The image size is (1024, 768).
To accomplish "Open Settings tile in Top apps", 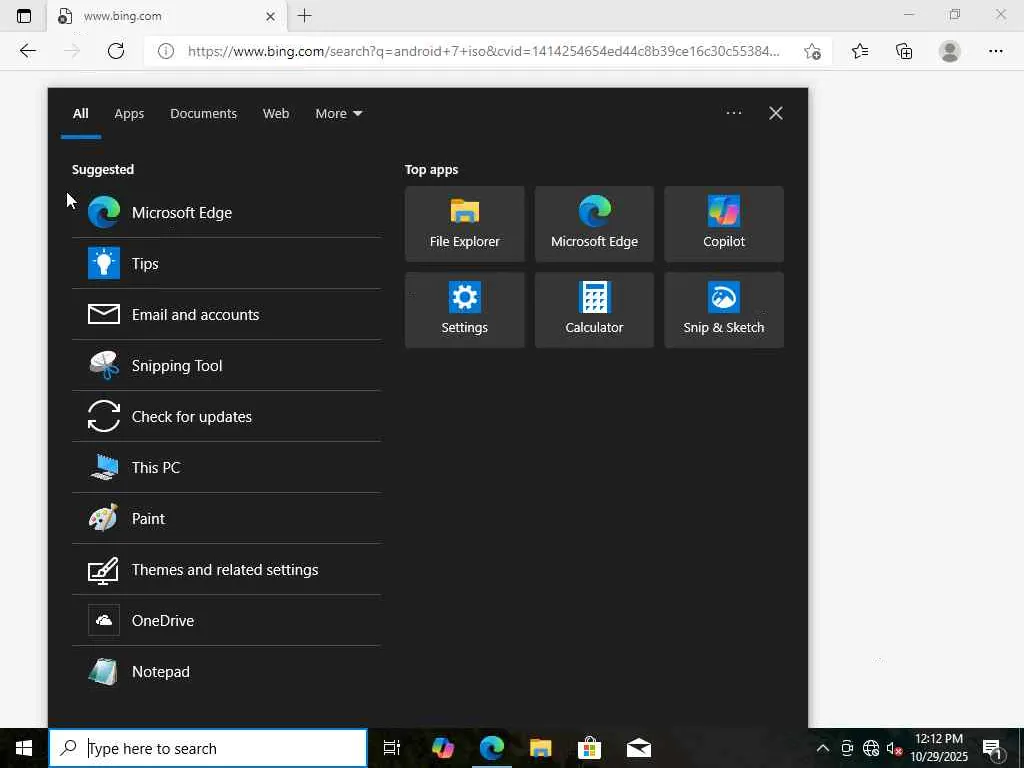I will point(464,310).
